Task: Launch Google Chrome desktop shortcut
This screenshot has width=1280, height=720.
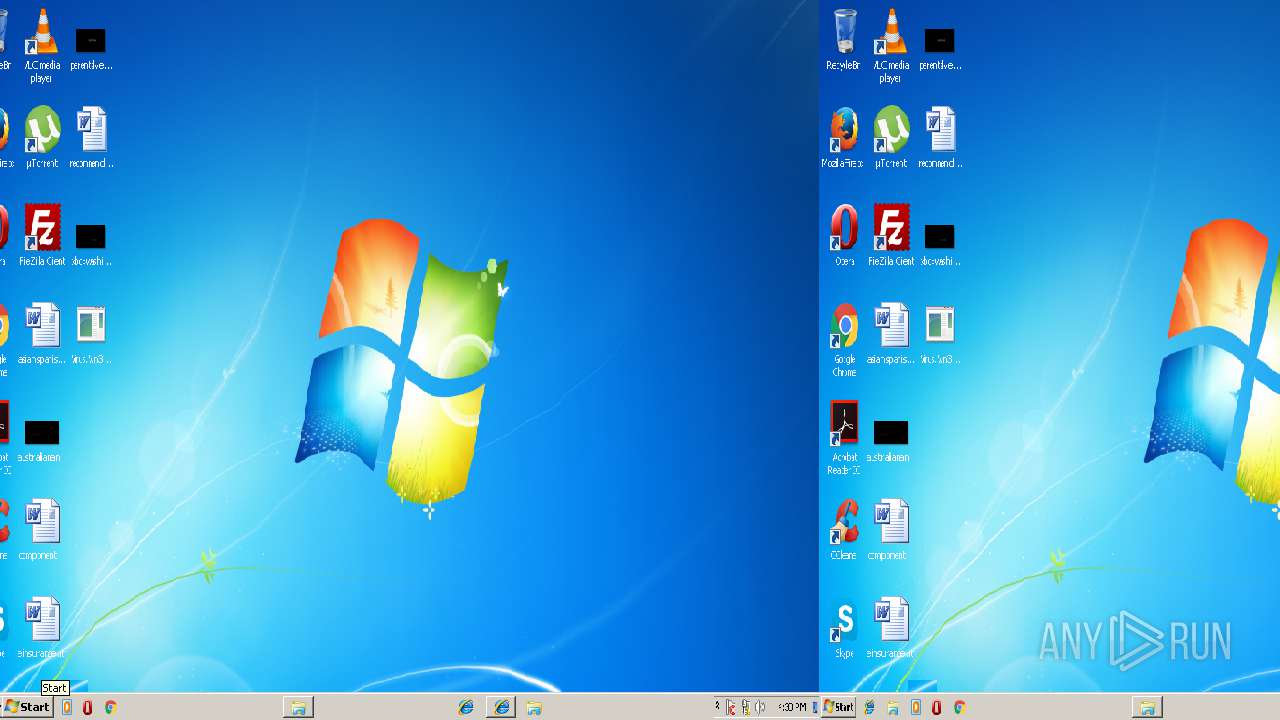Action: 844,340
